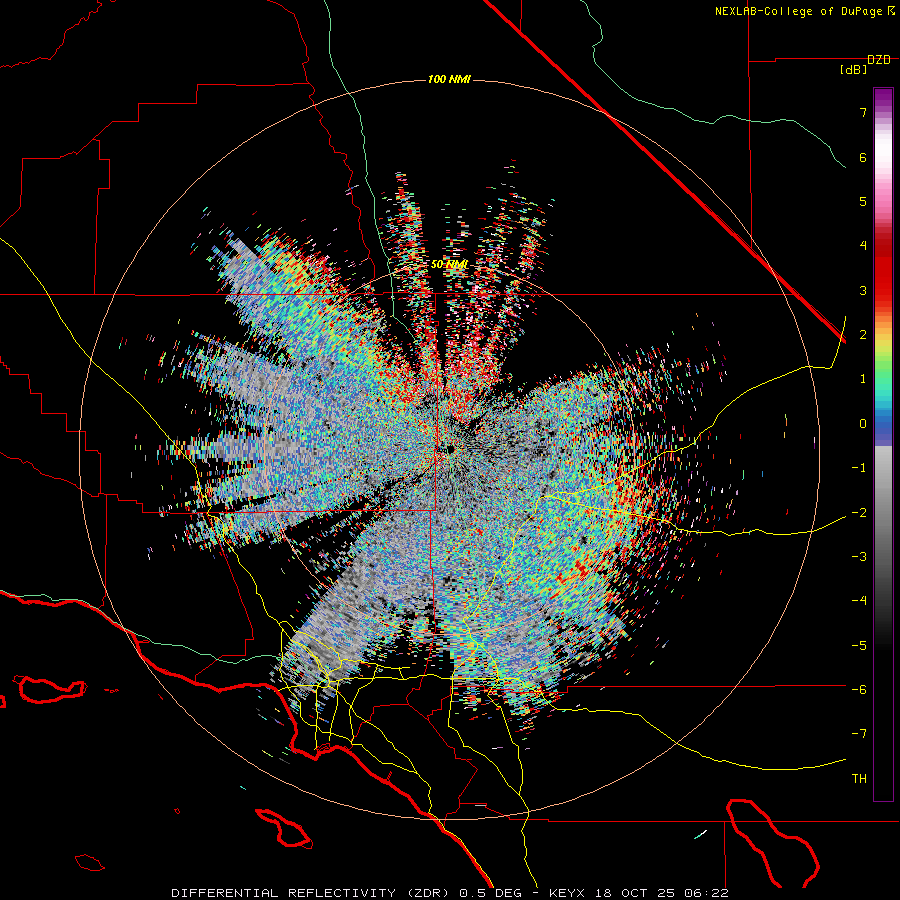This screenshot has width=900, height=900.
Task: Click the radar site center dot
Action: [x=451, y=449]
